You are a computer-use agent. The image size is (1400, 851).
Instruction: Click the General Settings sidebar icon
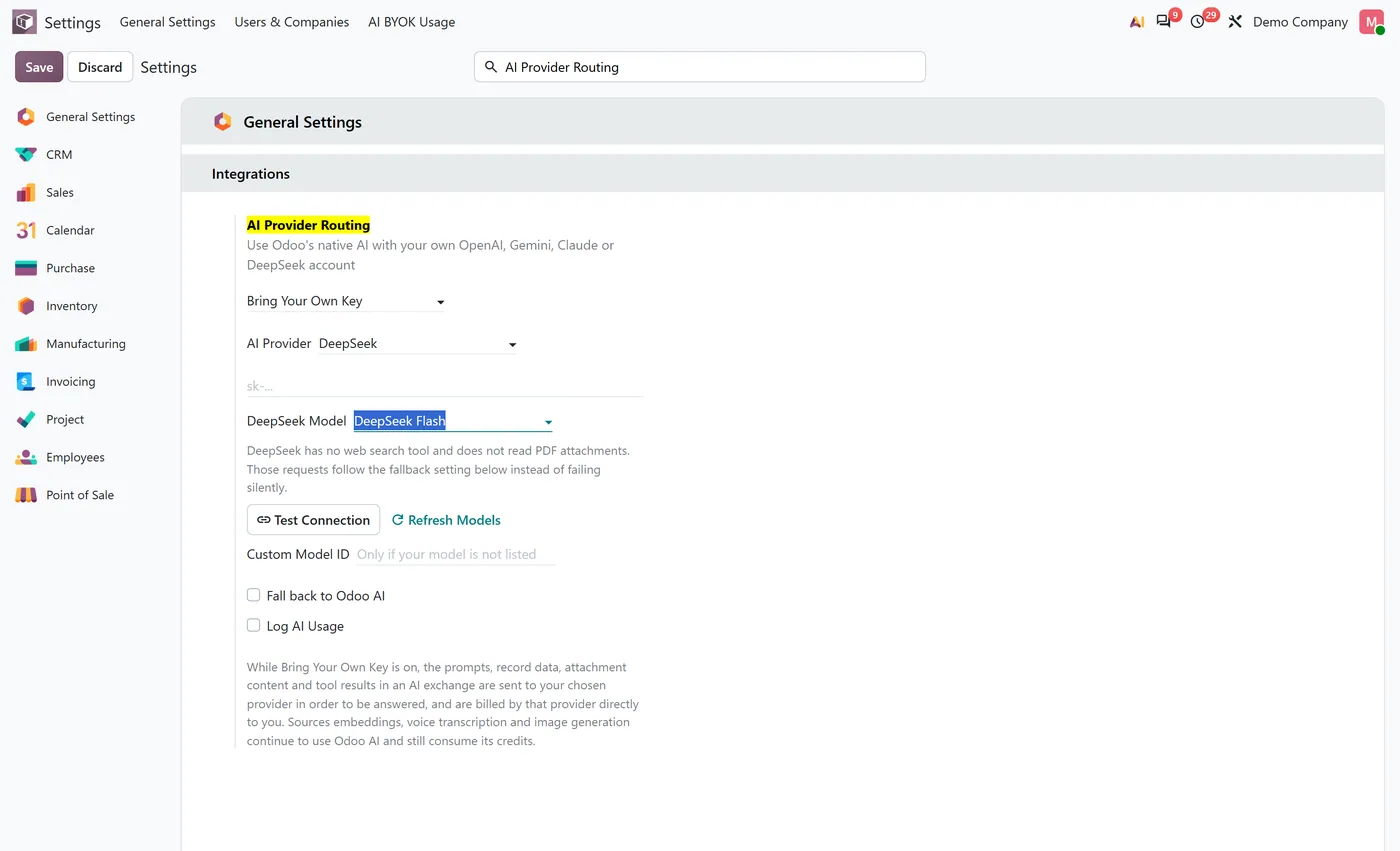(x=26, y=117)
